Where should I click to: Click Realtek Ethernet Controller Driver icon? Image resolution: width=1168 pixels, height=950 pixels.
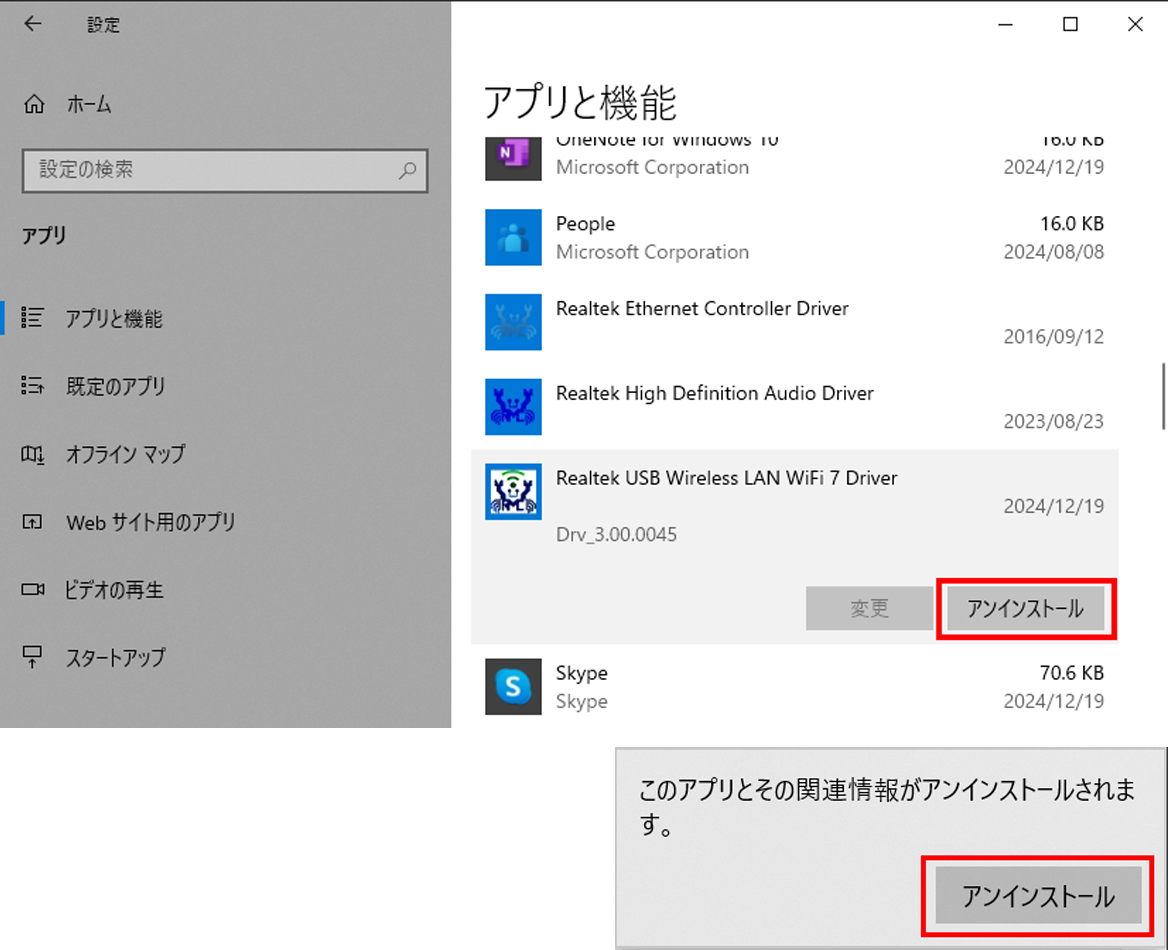(513, 322)
